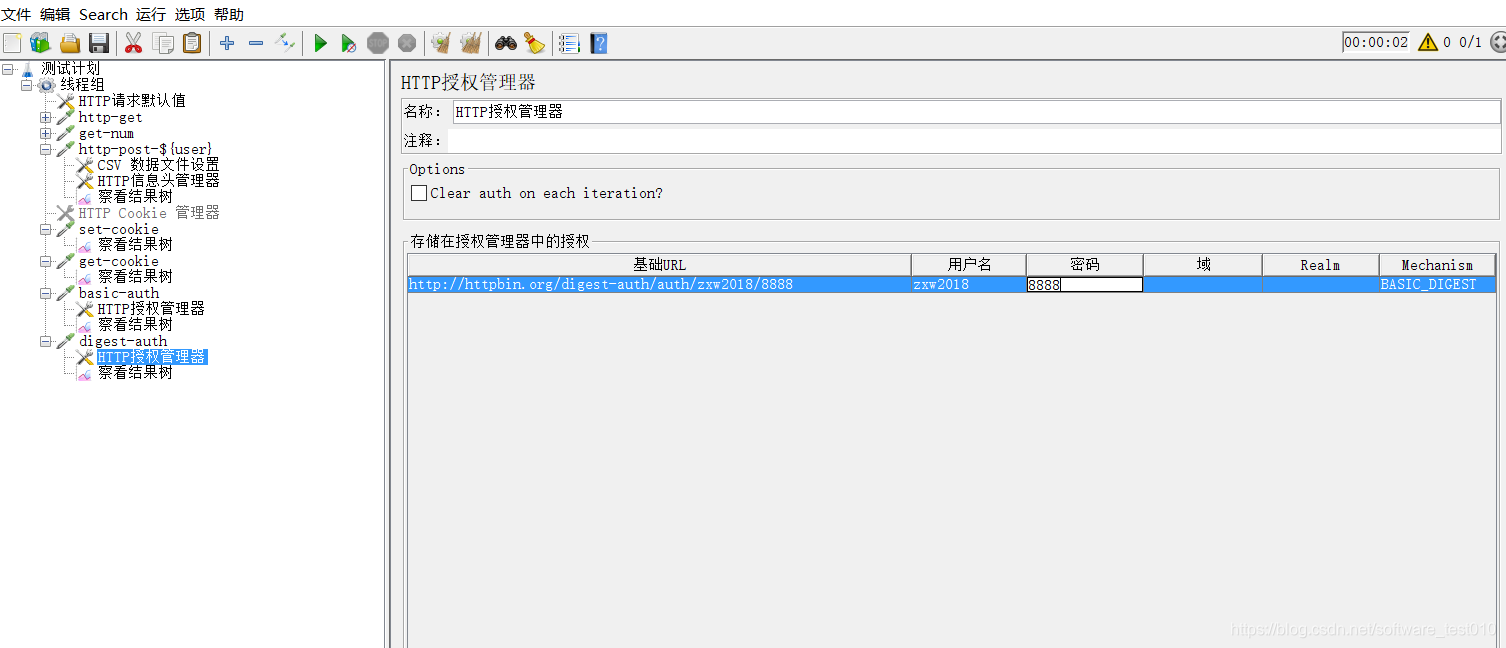
Task: Open the 文件 menu
Action: coord(17,14)
